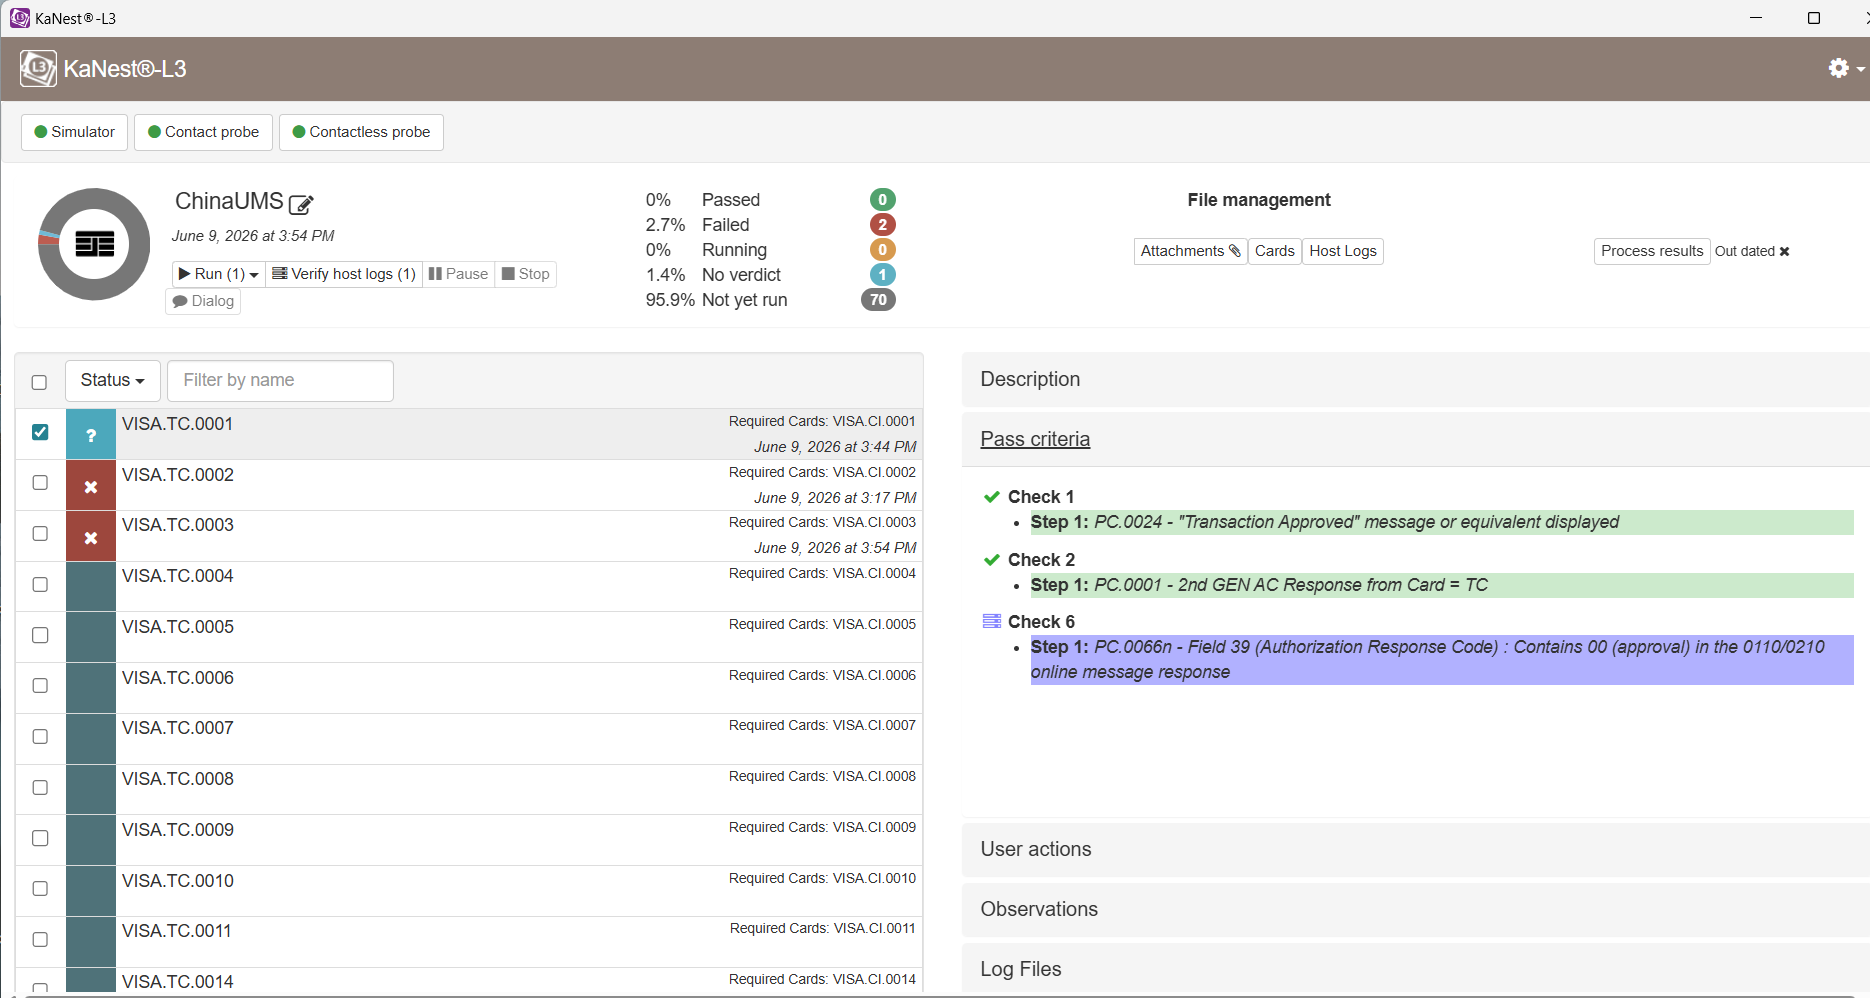Click the not-run status block of VISA.TC.0007

[x=91, y=739]
